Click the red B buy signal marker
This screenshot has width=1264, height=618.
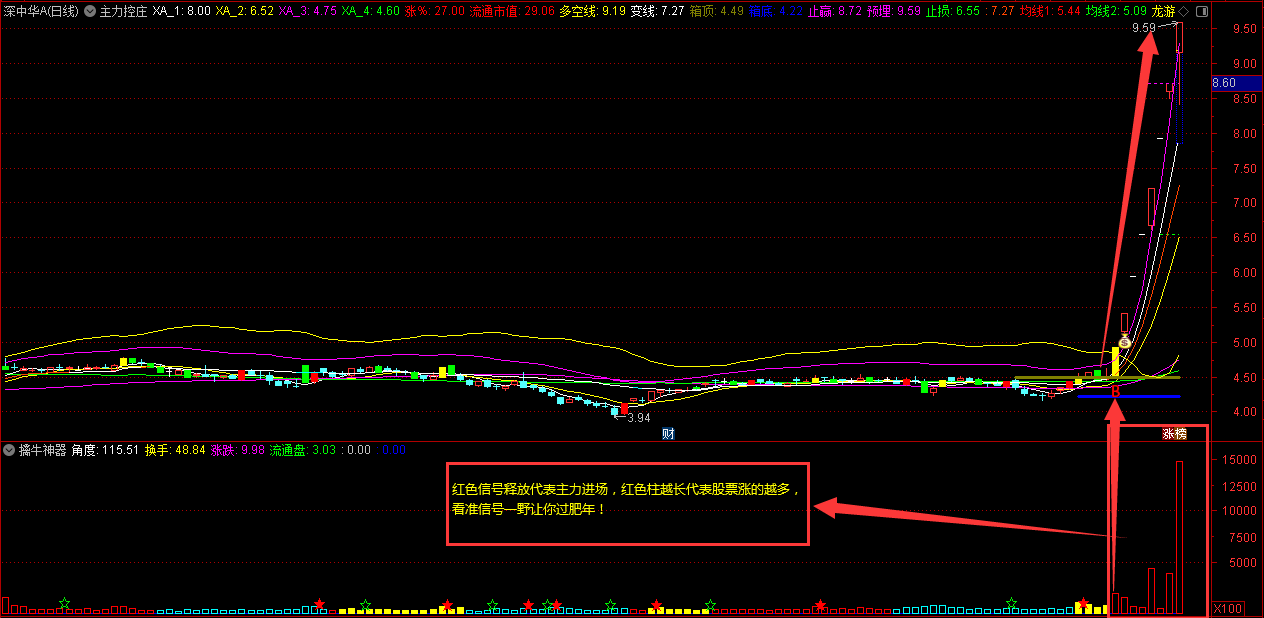click(1115, 393)
